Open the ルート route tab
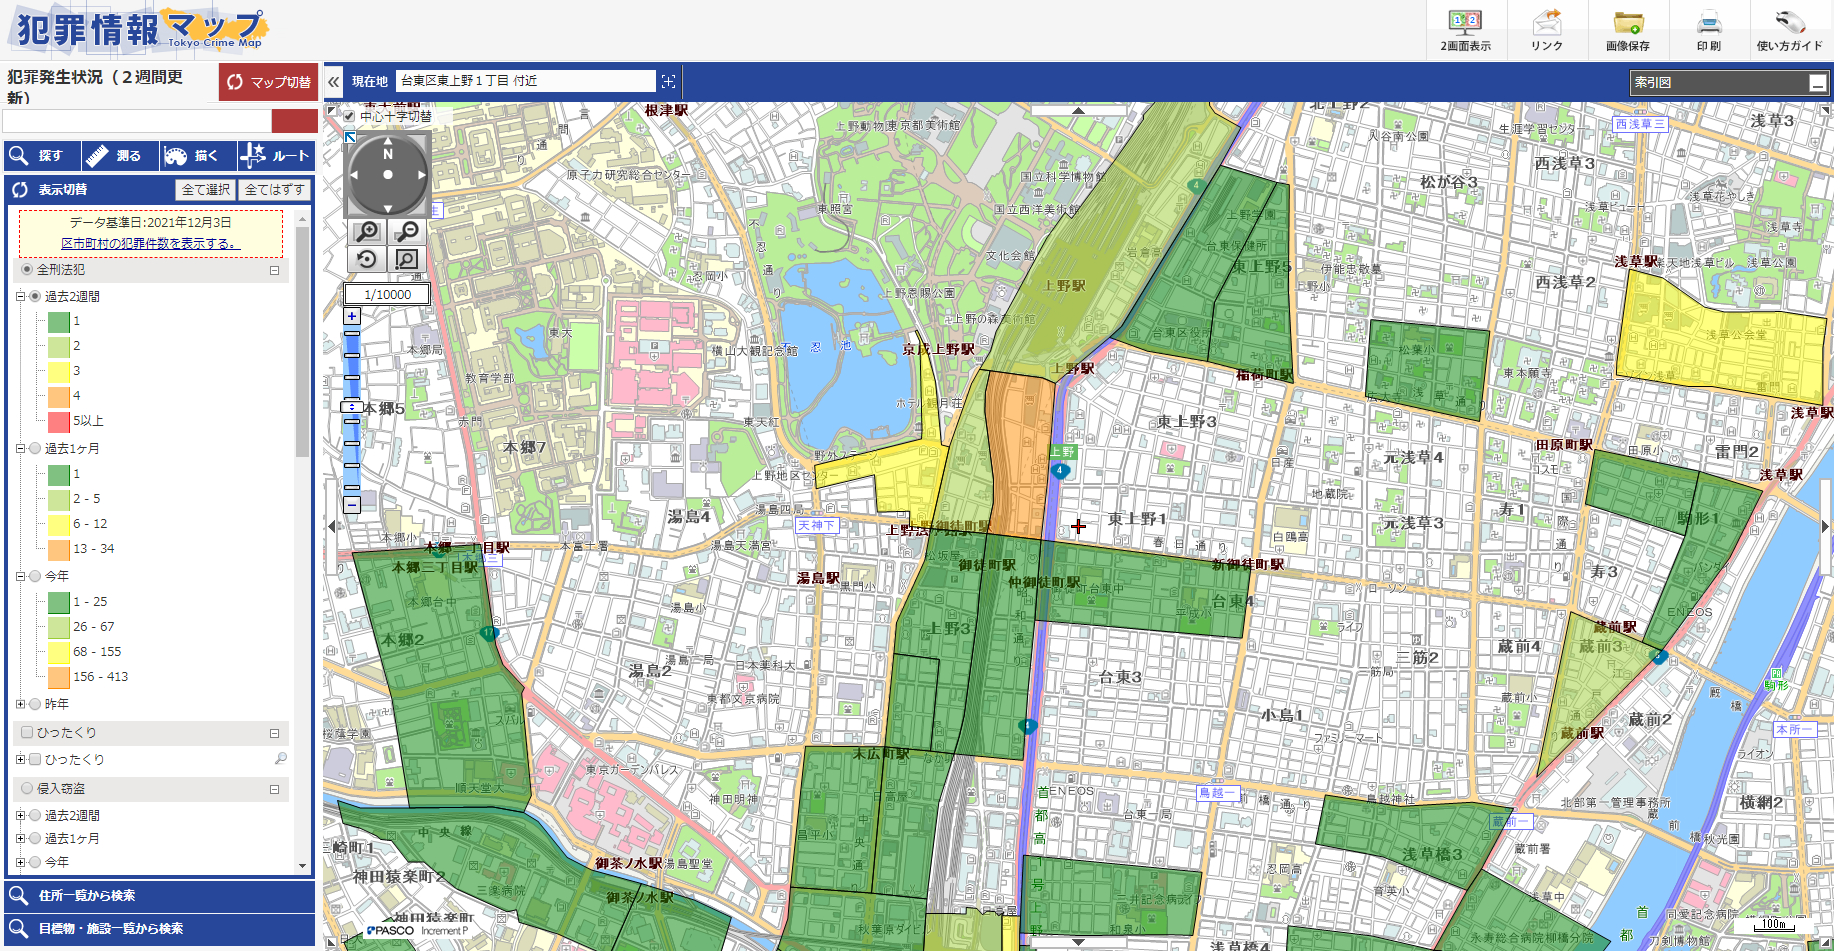 click(x=276, y=156)
